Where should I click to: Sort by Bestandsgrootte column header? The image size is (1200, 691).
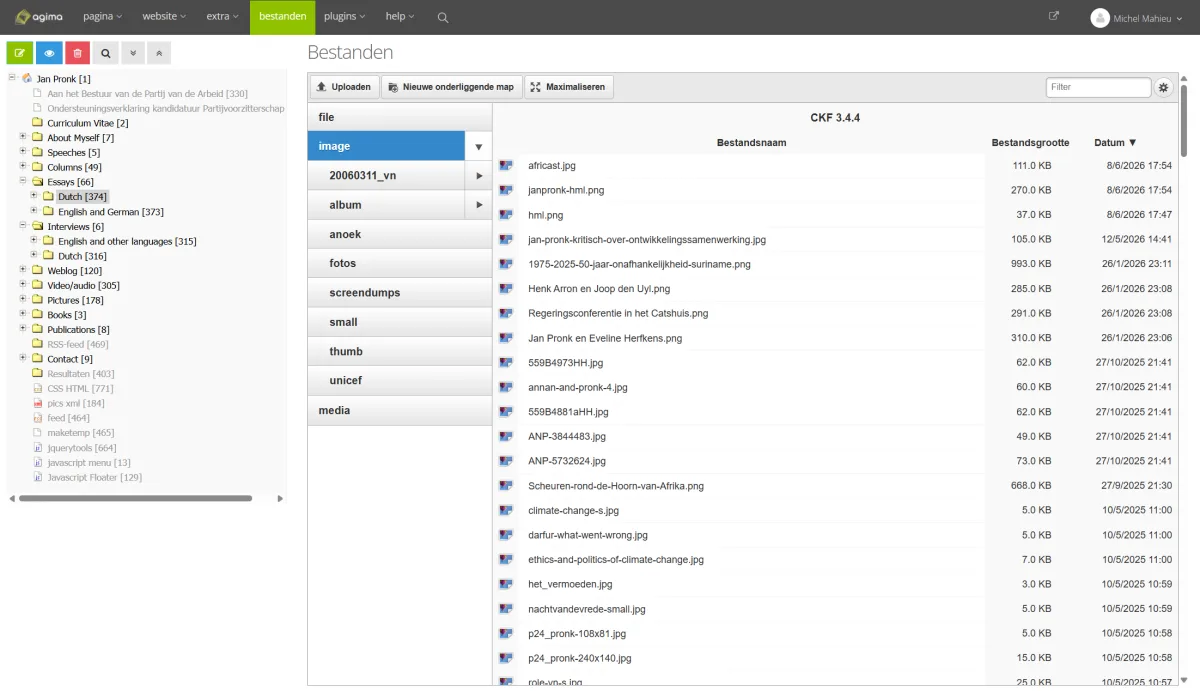(1030, 143)
